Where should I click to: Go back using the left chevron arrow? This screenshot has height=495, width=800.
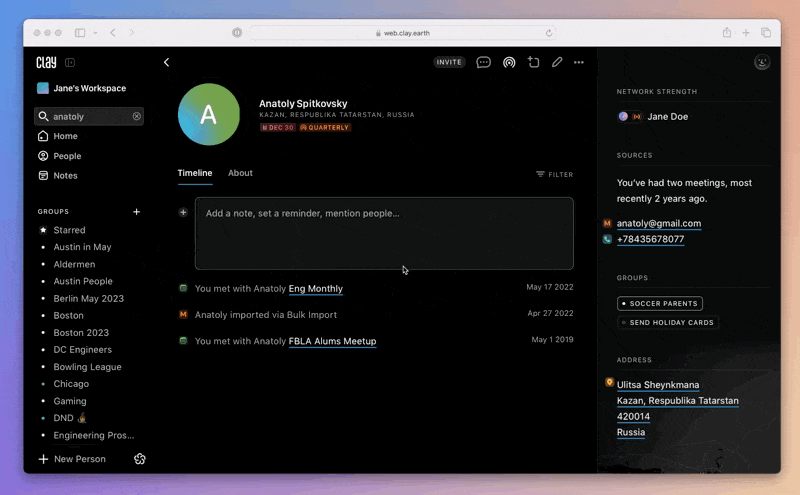coord(166,62)
